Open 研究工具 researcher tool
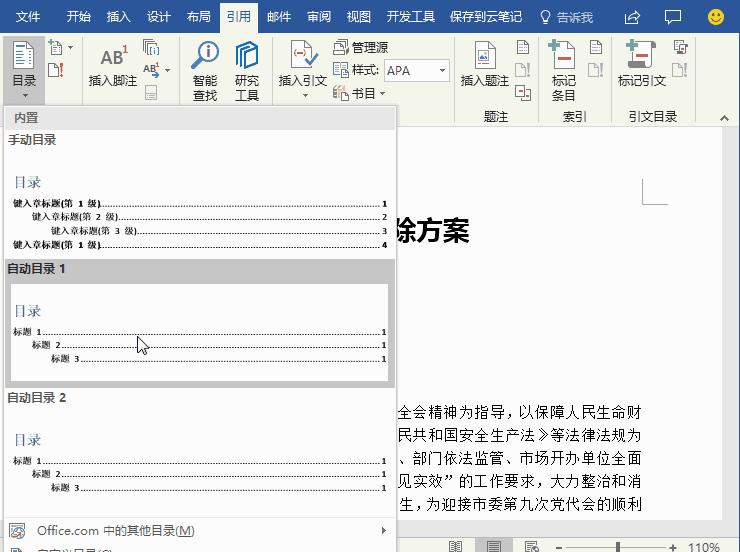This screenshot has width=740, height=552. coord(247,71)
